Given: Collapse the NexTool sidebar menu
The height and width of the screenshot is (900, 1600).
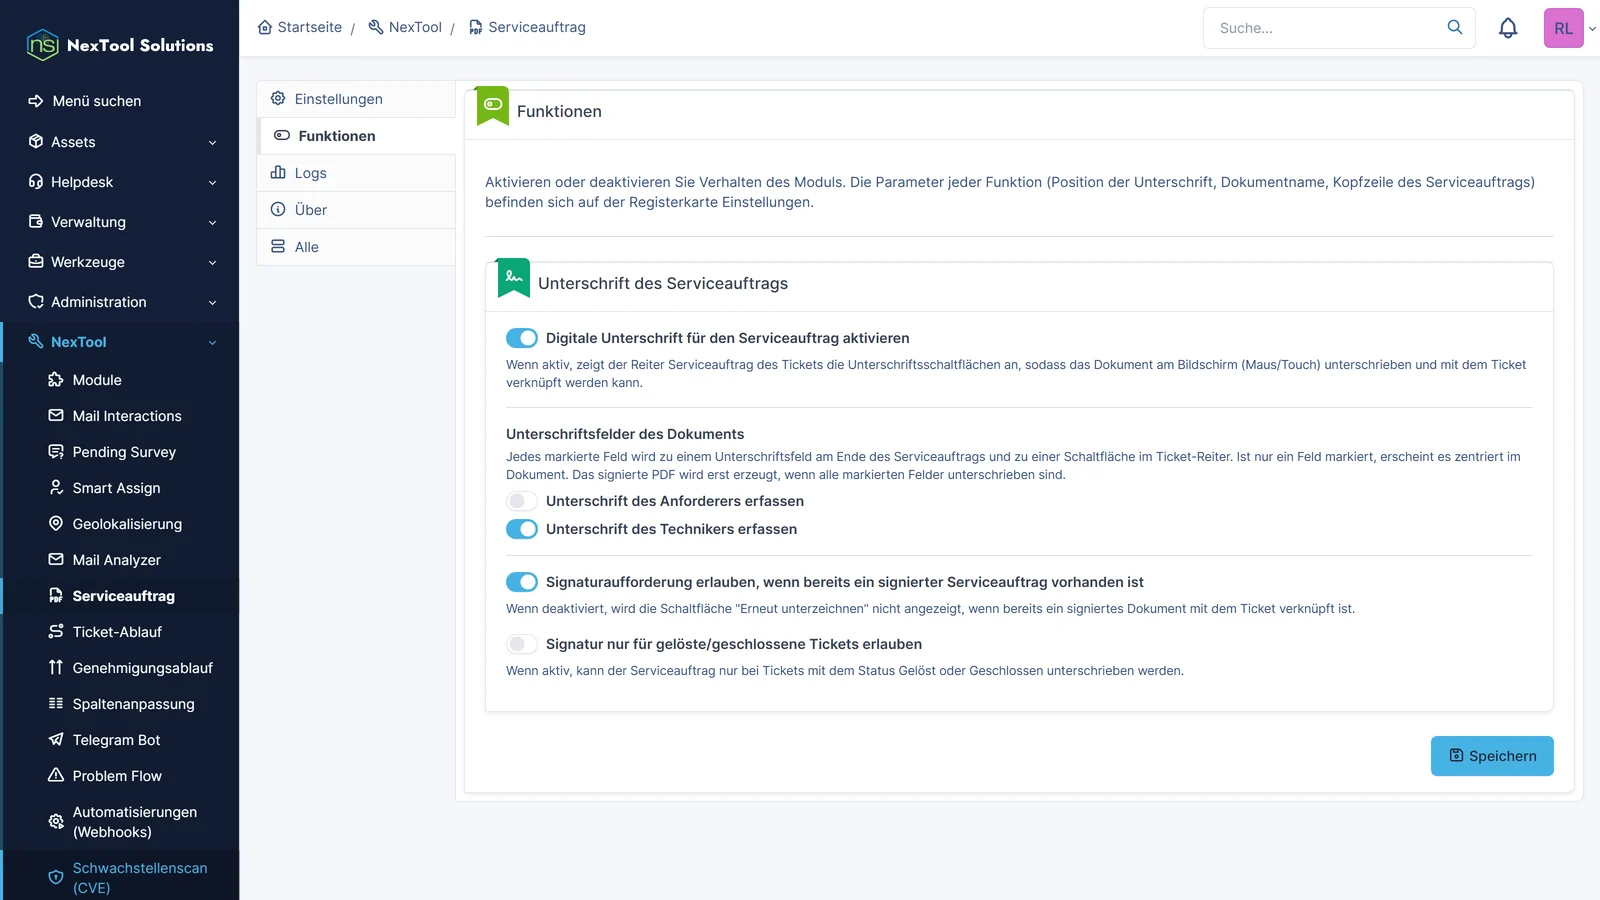Looking at the screenshot, I should pos(120,342).
